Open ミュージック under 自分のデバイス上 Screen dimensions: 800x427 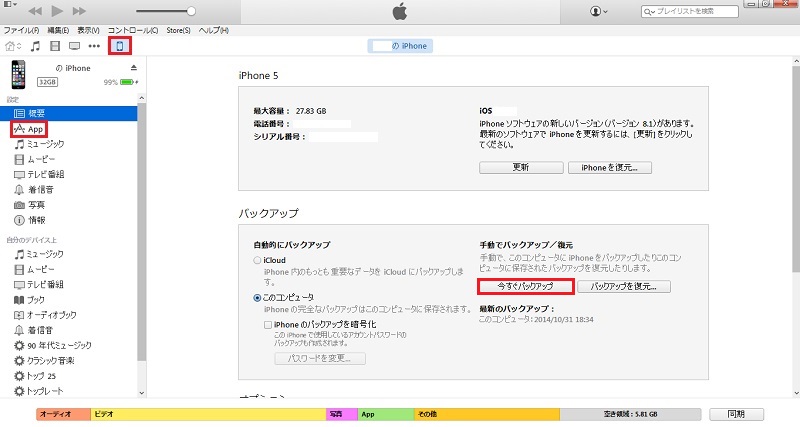(39, 254)
